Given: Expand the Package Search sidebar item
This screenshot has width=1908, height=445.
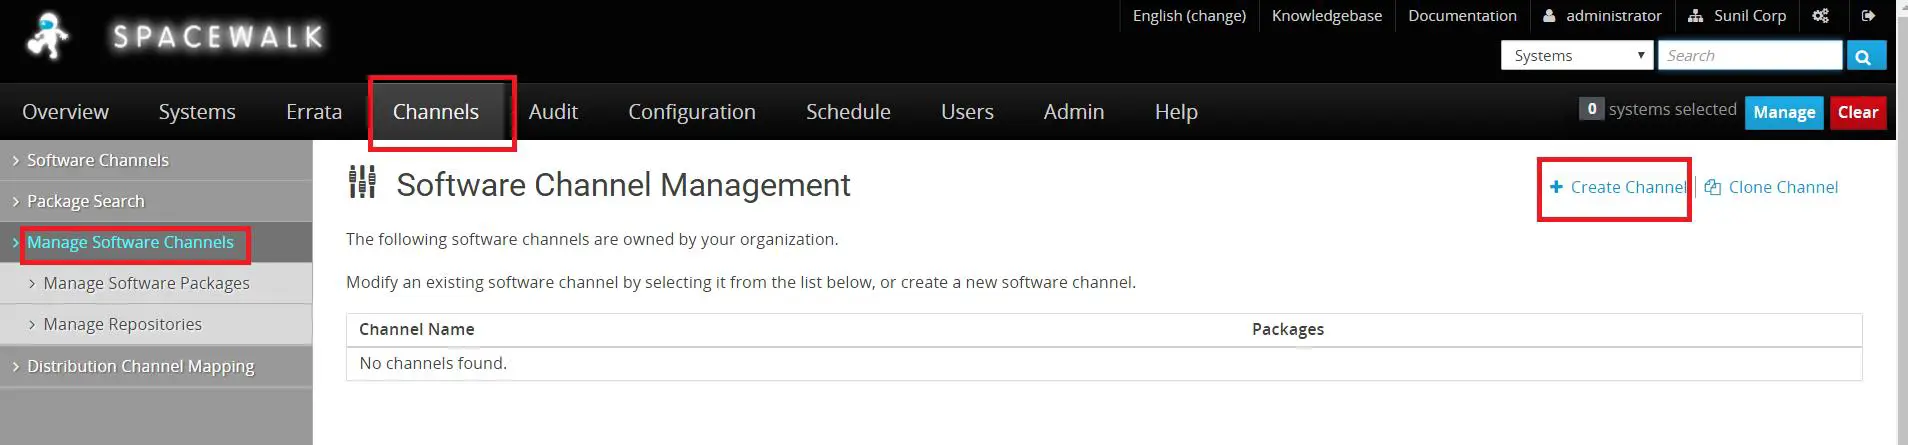Looking at the screenshot, I should click(156, 201).
